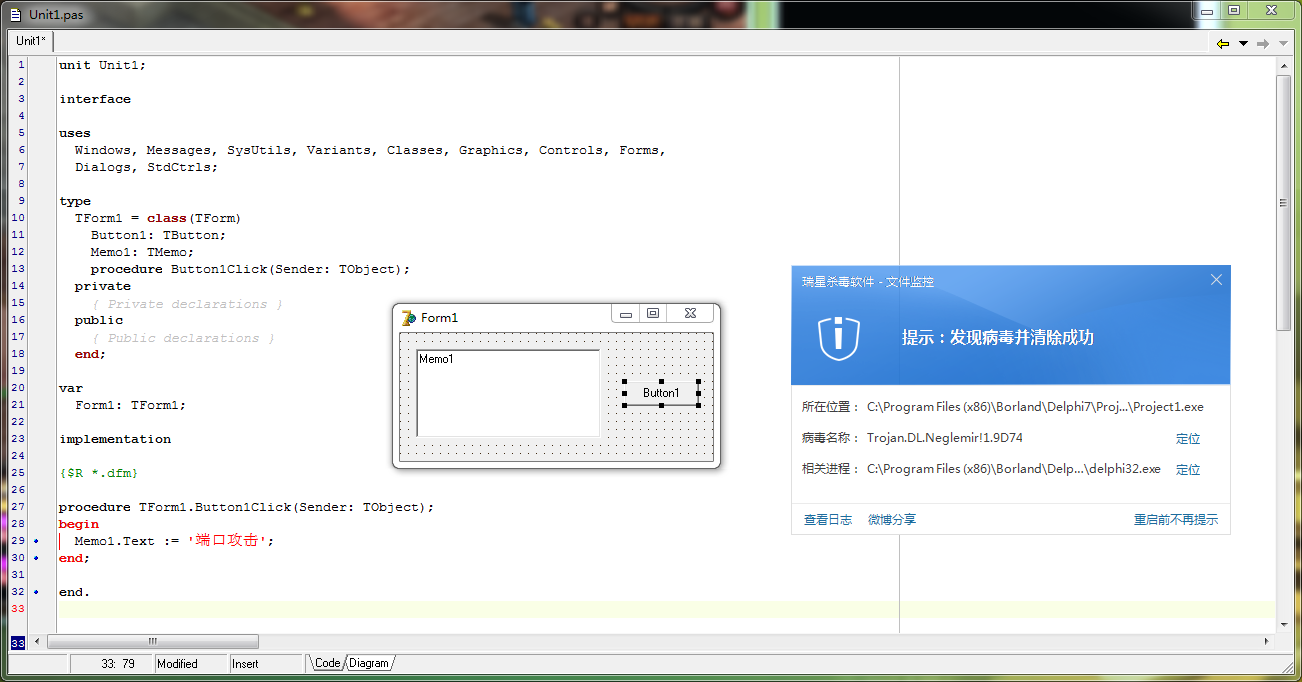This screenshot has height=682, width=1302.
Task: Maximize the Form1 designer window
Action: click(x=653, y=314)
